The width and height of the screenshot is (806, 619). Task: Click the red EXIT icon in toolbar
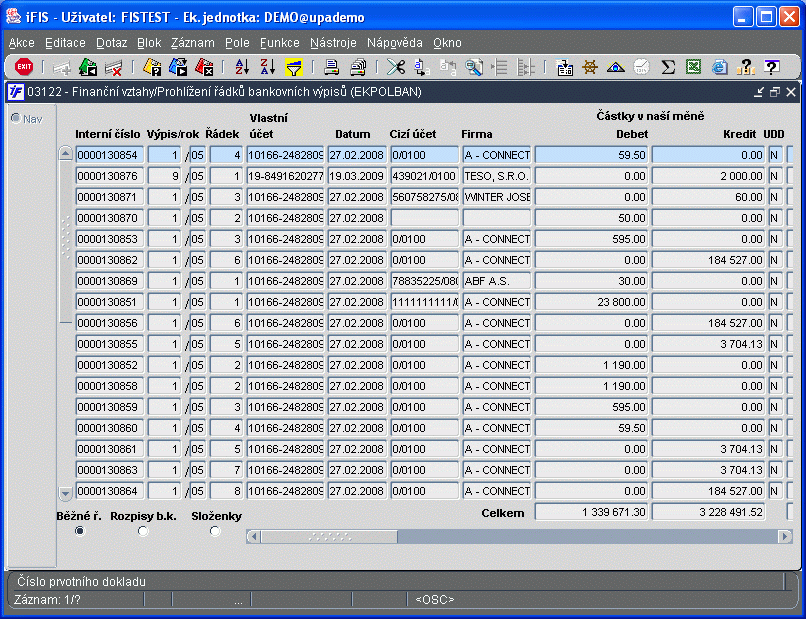24,67
